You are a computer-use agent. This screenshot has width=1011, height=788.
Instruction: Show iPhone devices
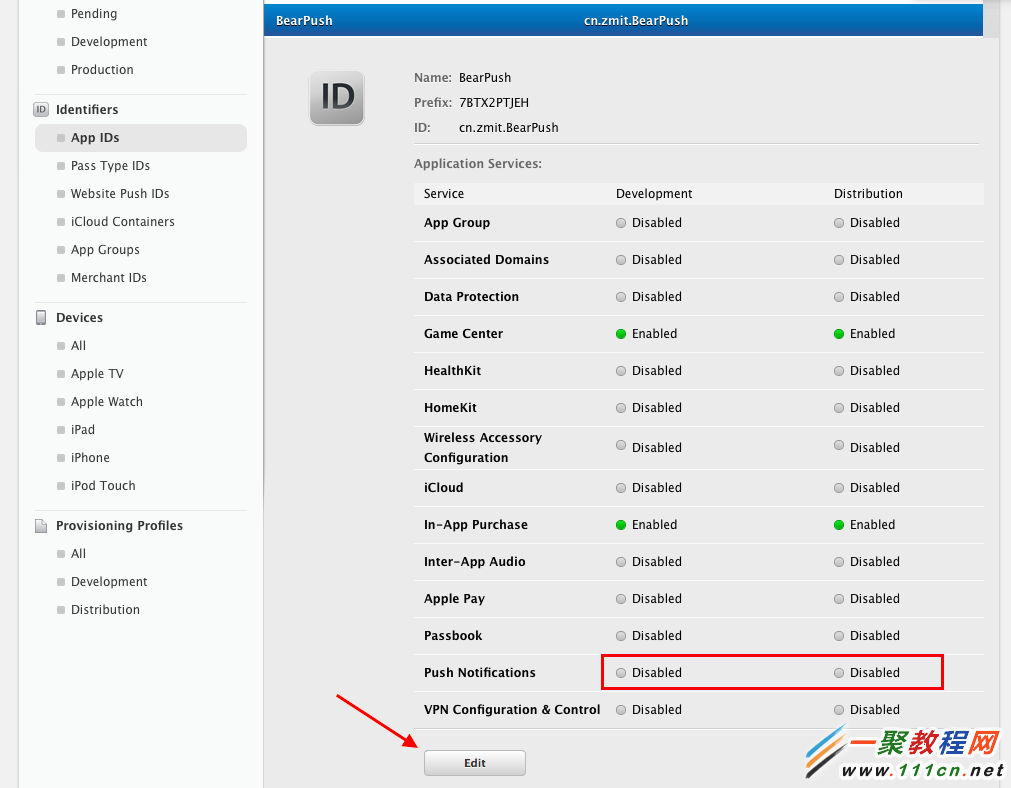click(x=90, y=458)
